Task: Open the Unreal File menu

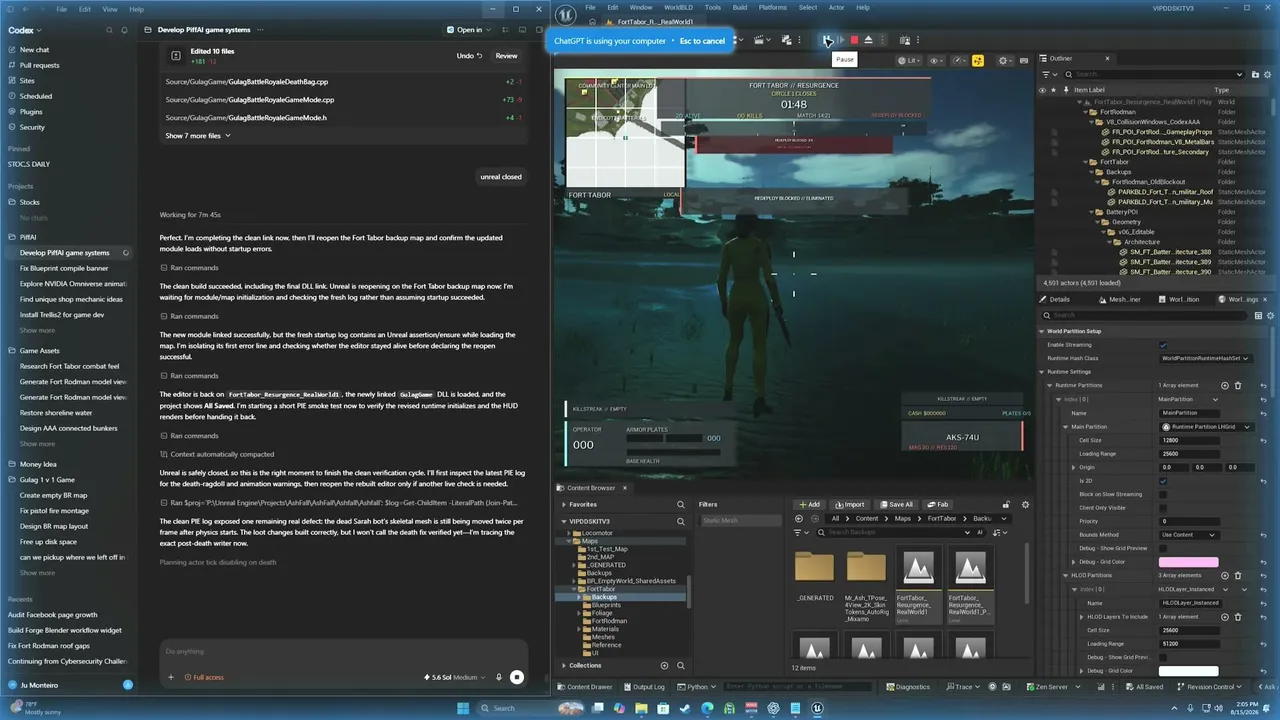Action: pos(590,7)
